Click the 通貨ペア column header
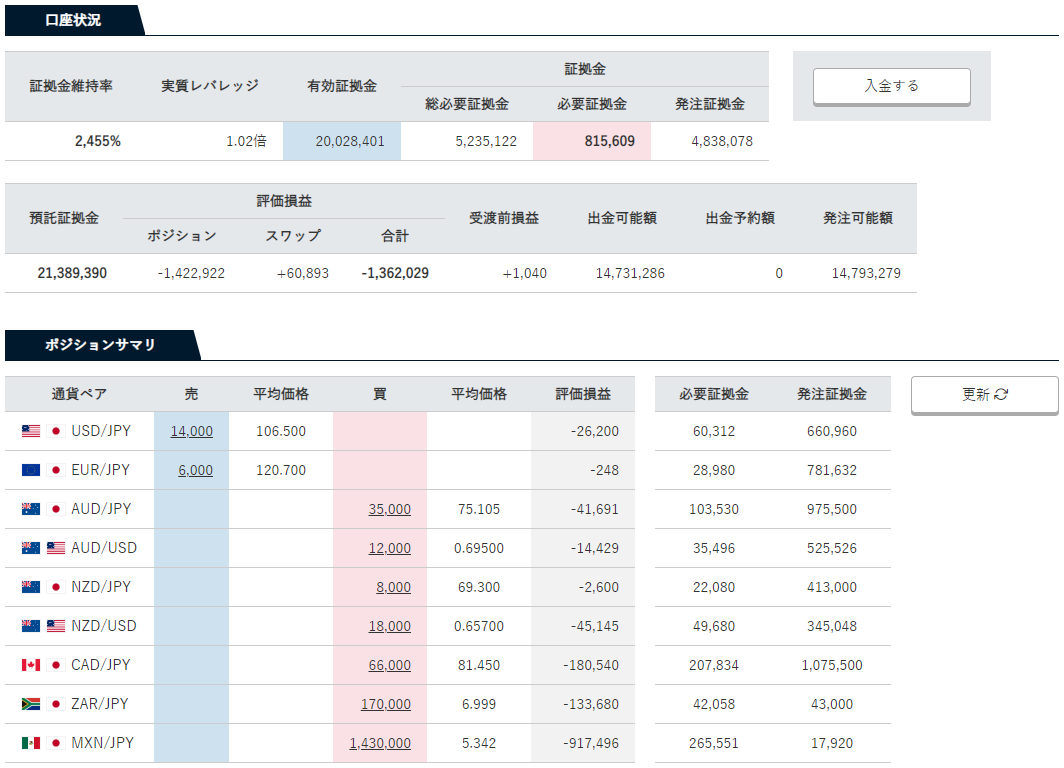 pos(79,394)
